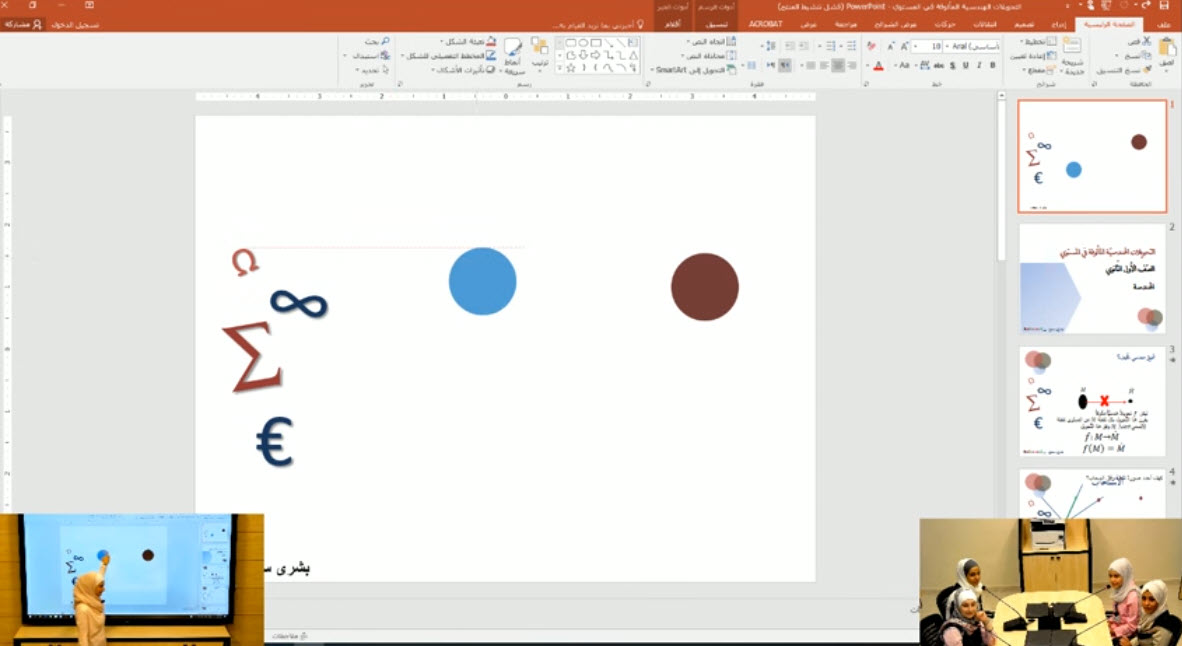The image size is (1182, 646).
Task: Open the Quick Styles gallery icon
Action: click(x=513, y=52)
